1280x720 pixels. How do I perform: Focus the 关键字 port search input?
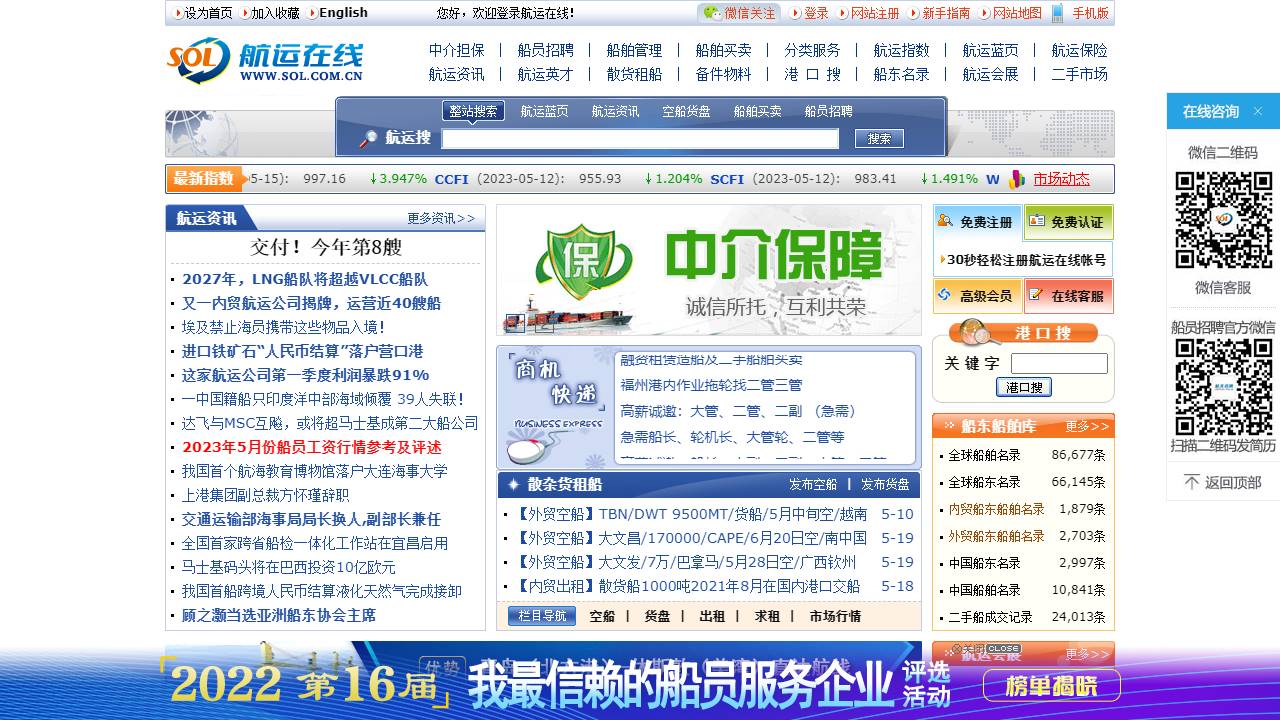click(x=1059, y=363)
